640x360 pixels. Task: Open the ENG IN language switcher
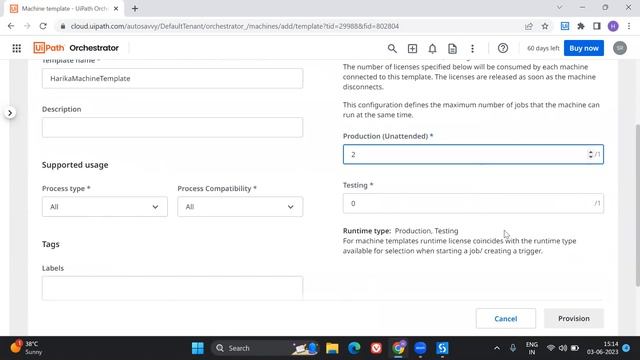532,348
